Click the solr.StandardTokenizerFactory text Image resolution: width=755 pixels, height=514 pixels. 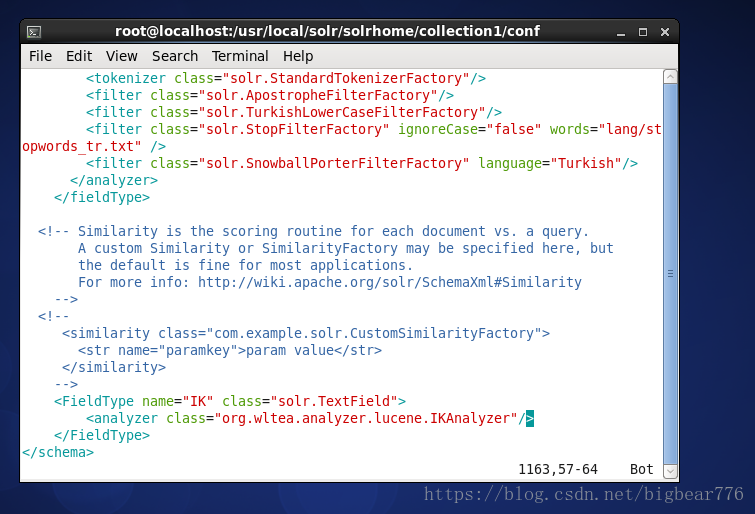pyautogui.click(x=345, y=78)
